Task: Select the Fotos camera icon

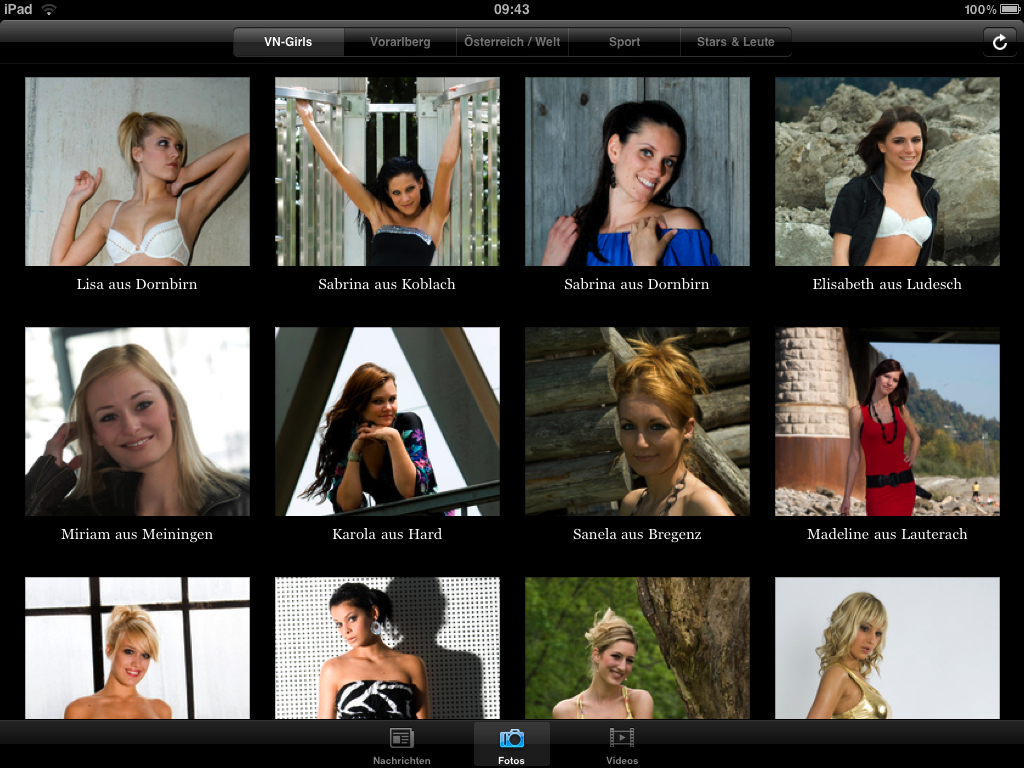Action: pyautogui.click(x=512, y=739)
